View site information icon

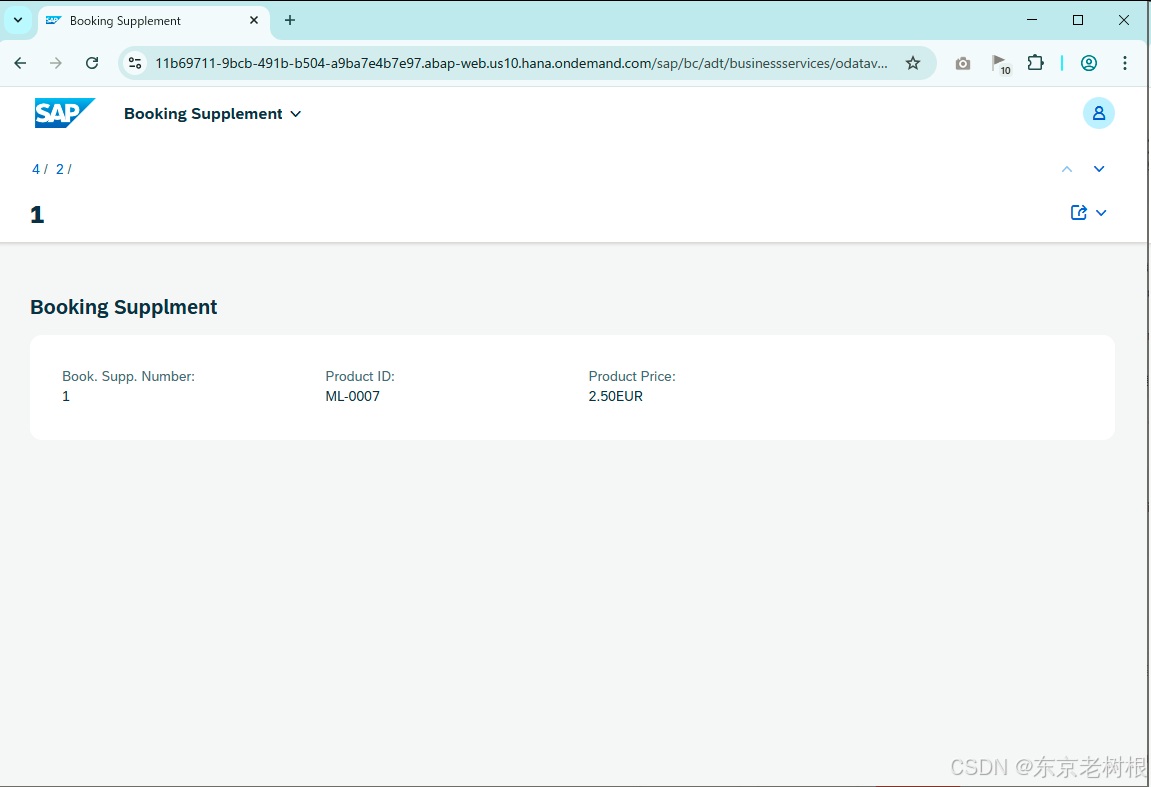[135, 63]
